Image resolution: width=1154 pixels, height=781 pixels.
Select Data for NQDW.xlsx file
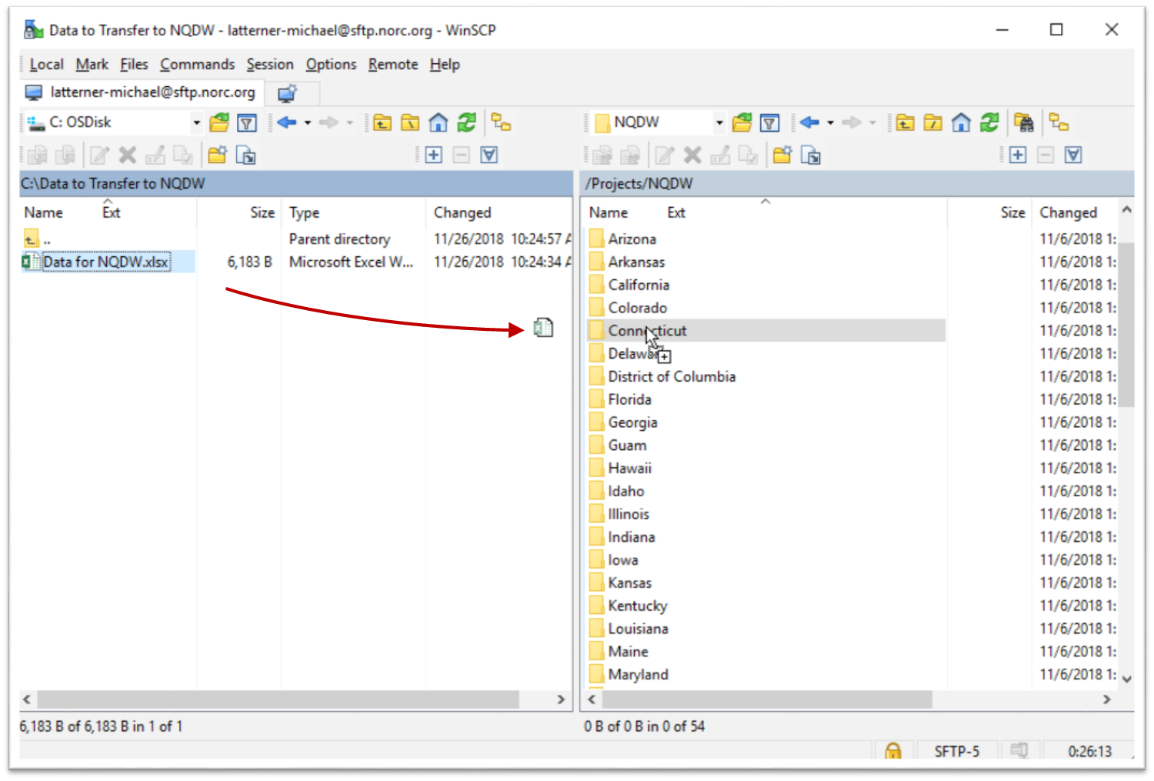106,262
